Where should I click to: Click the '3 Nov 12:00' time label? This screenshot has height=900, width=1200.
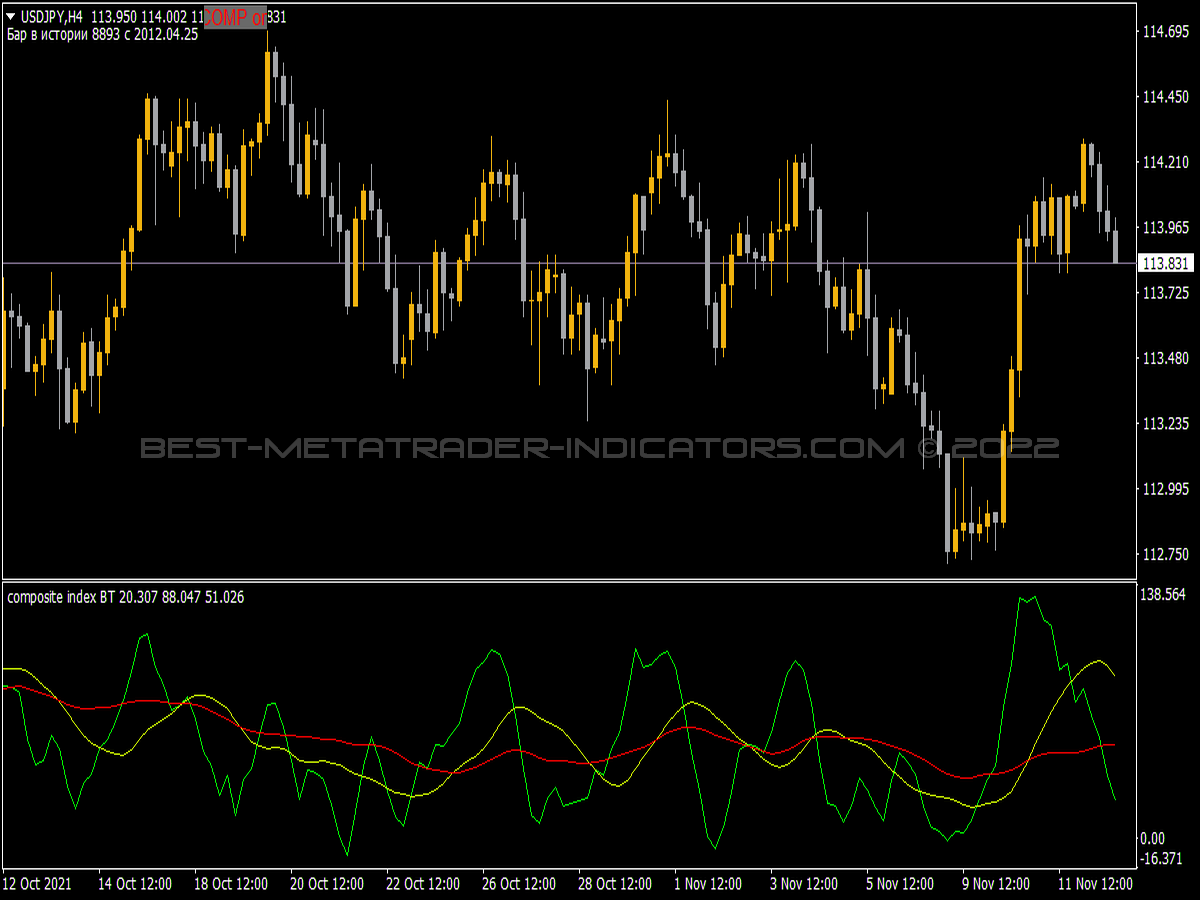[804, 884]
